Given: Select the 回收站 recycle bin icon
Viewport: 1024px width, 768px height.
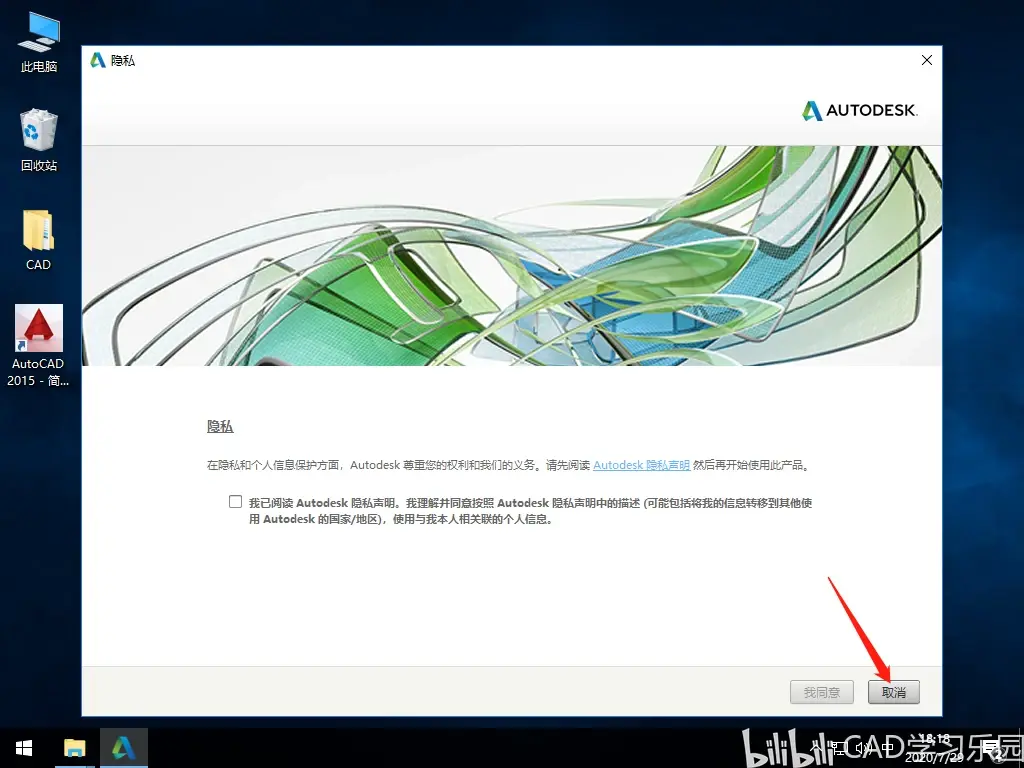Looking at the screenshot, I should [39, 140].
